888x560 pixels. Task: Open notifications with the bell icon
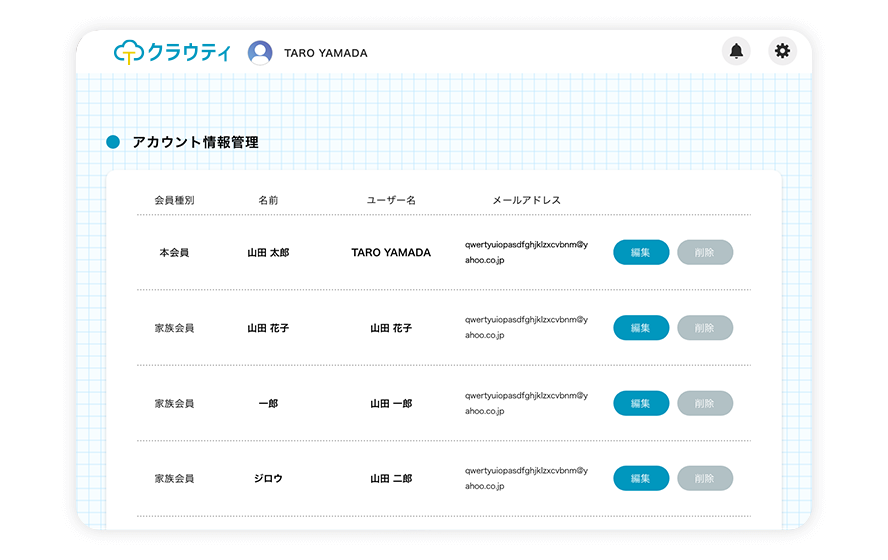click(x=736, y=52)
